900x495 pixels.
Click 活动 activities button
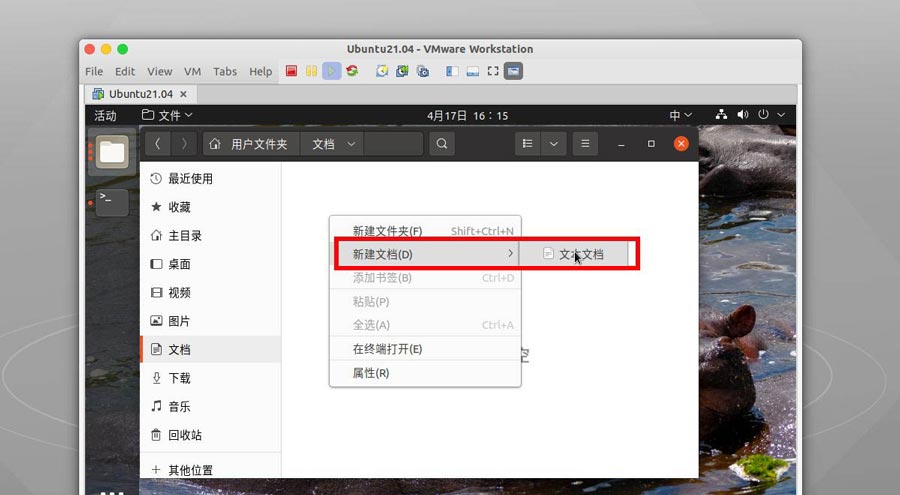click(105, 115)
